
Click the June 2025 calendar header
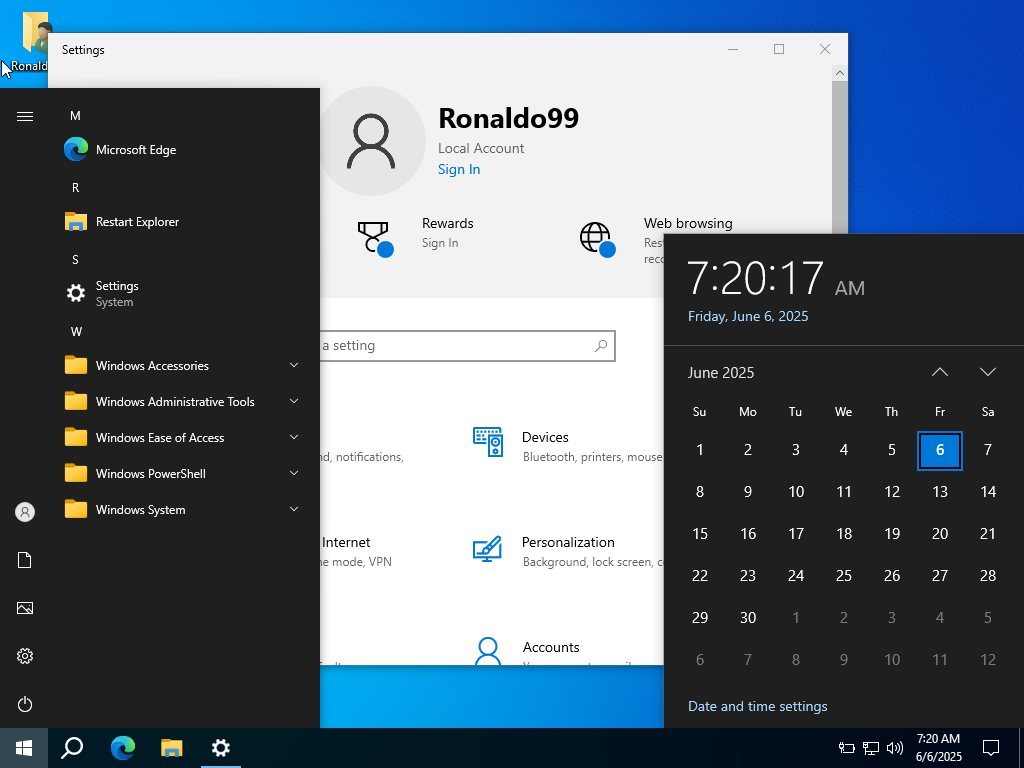coord(721,373)
